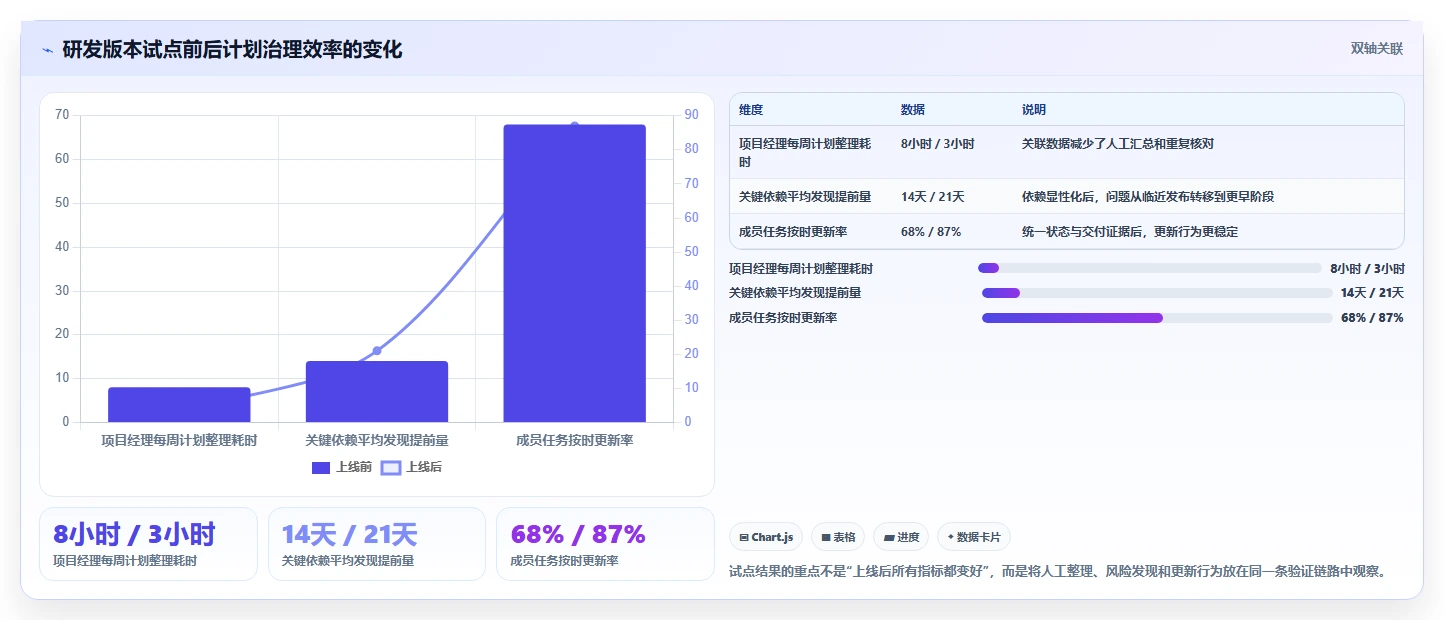The image size is (1444, 620).
Task: Click the diamond icon in 数据卡片 tag
Action: pyautogui.click(x=950, y=537)
